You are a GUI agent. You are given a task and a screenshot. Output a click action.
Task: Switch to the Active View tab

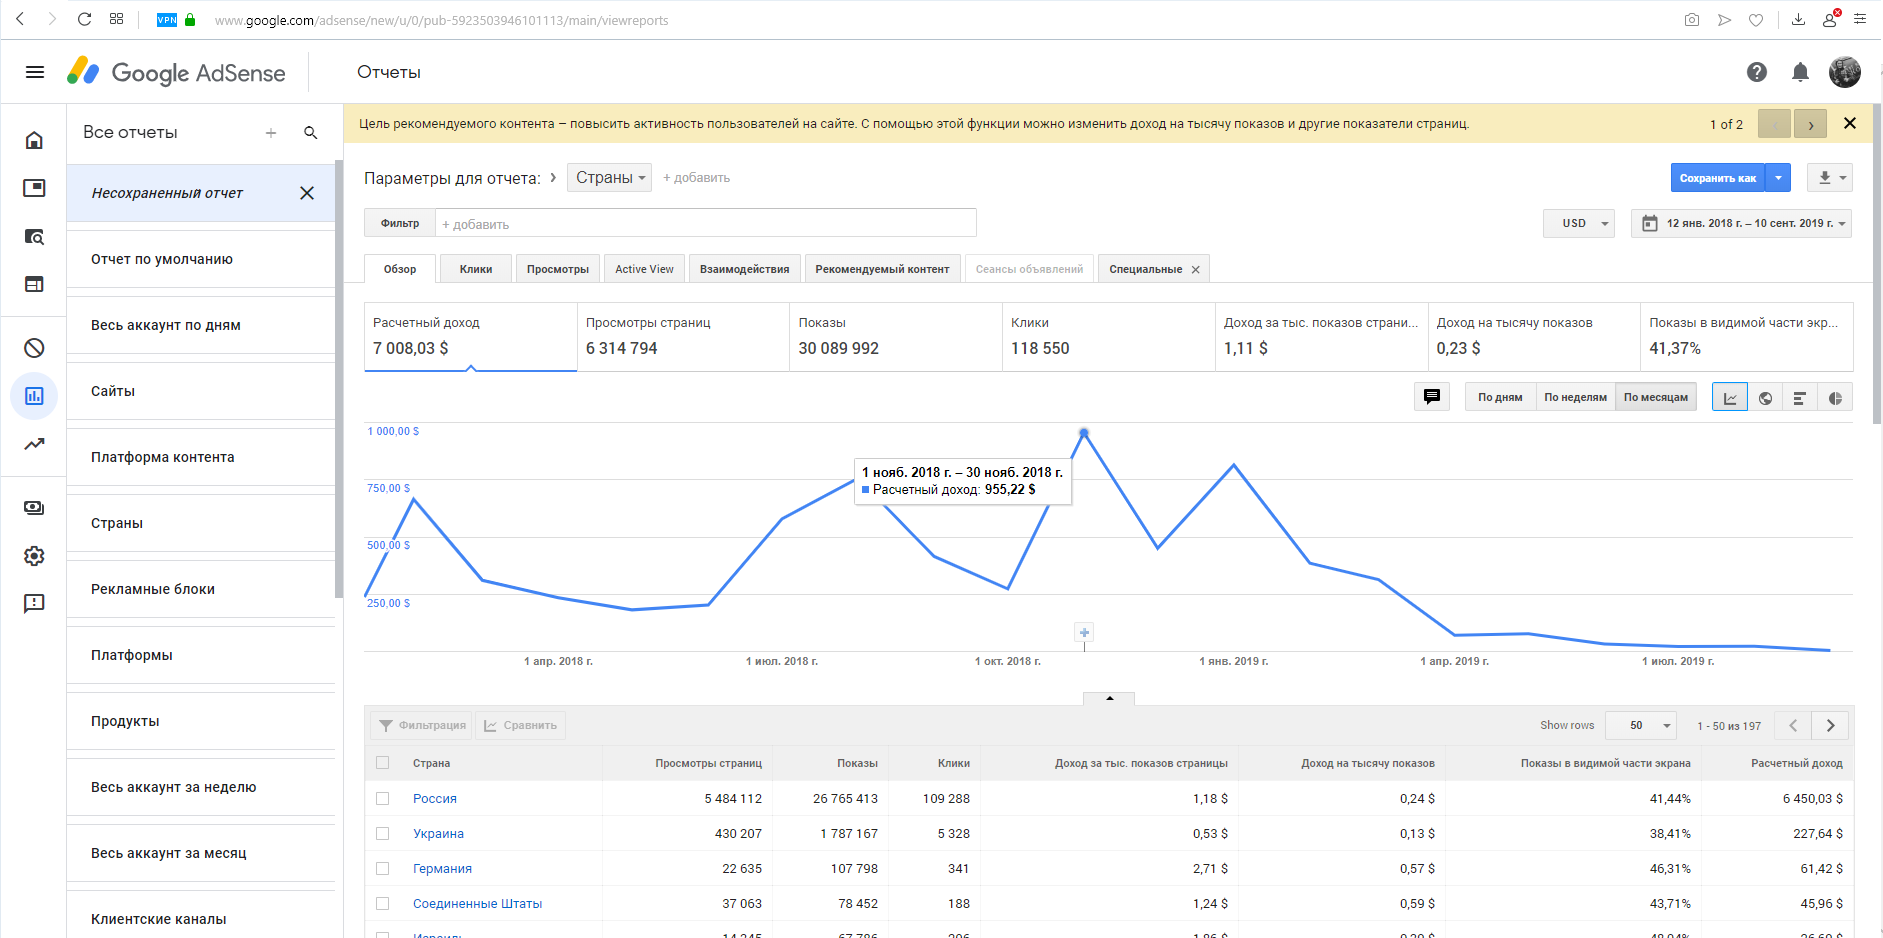644,269
